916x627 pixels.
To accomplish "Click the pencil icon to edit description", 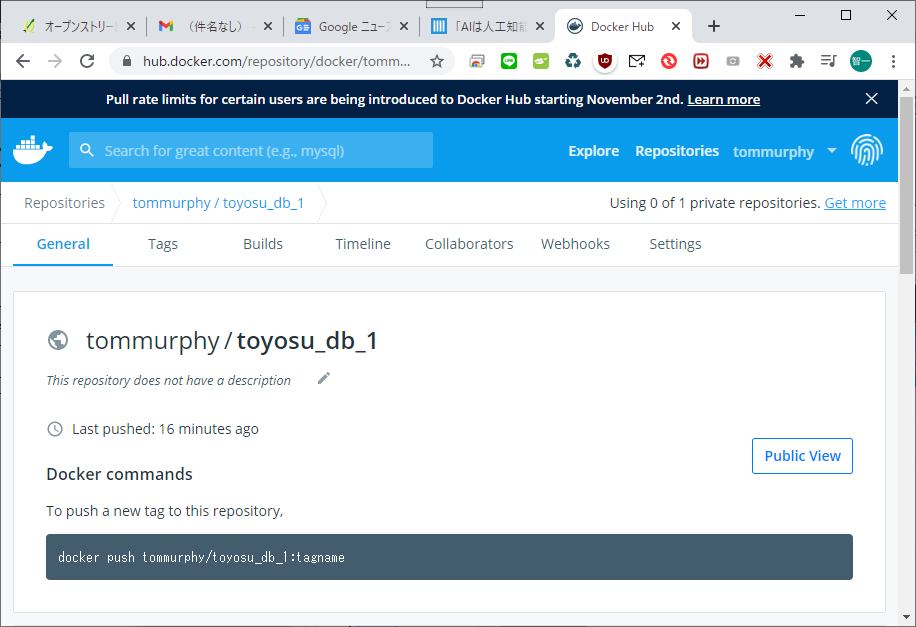I will (323, 378).
